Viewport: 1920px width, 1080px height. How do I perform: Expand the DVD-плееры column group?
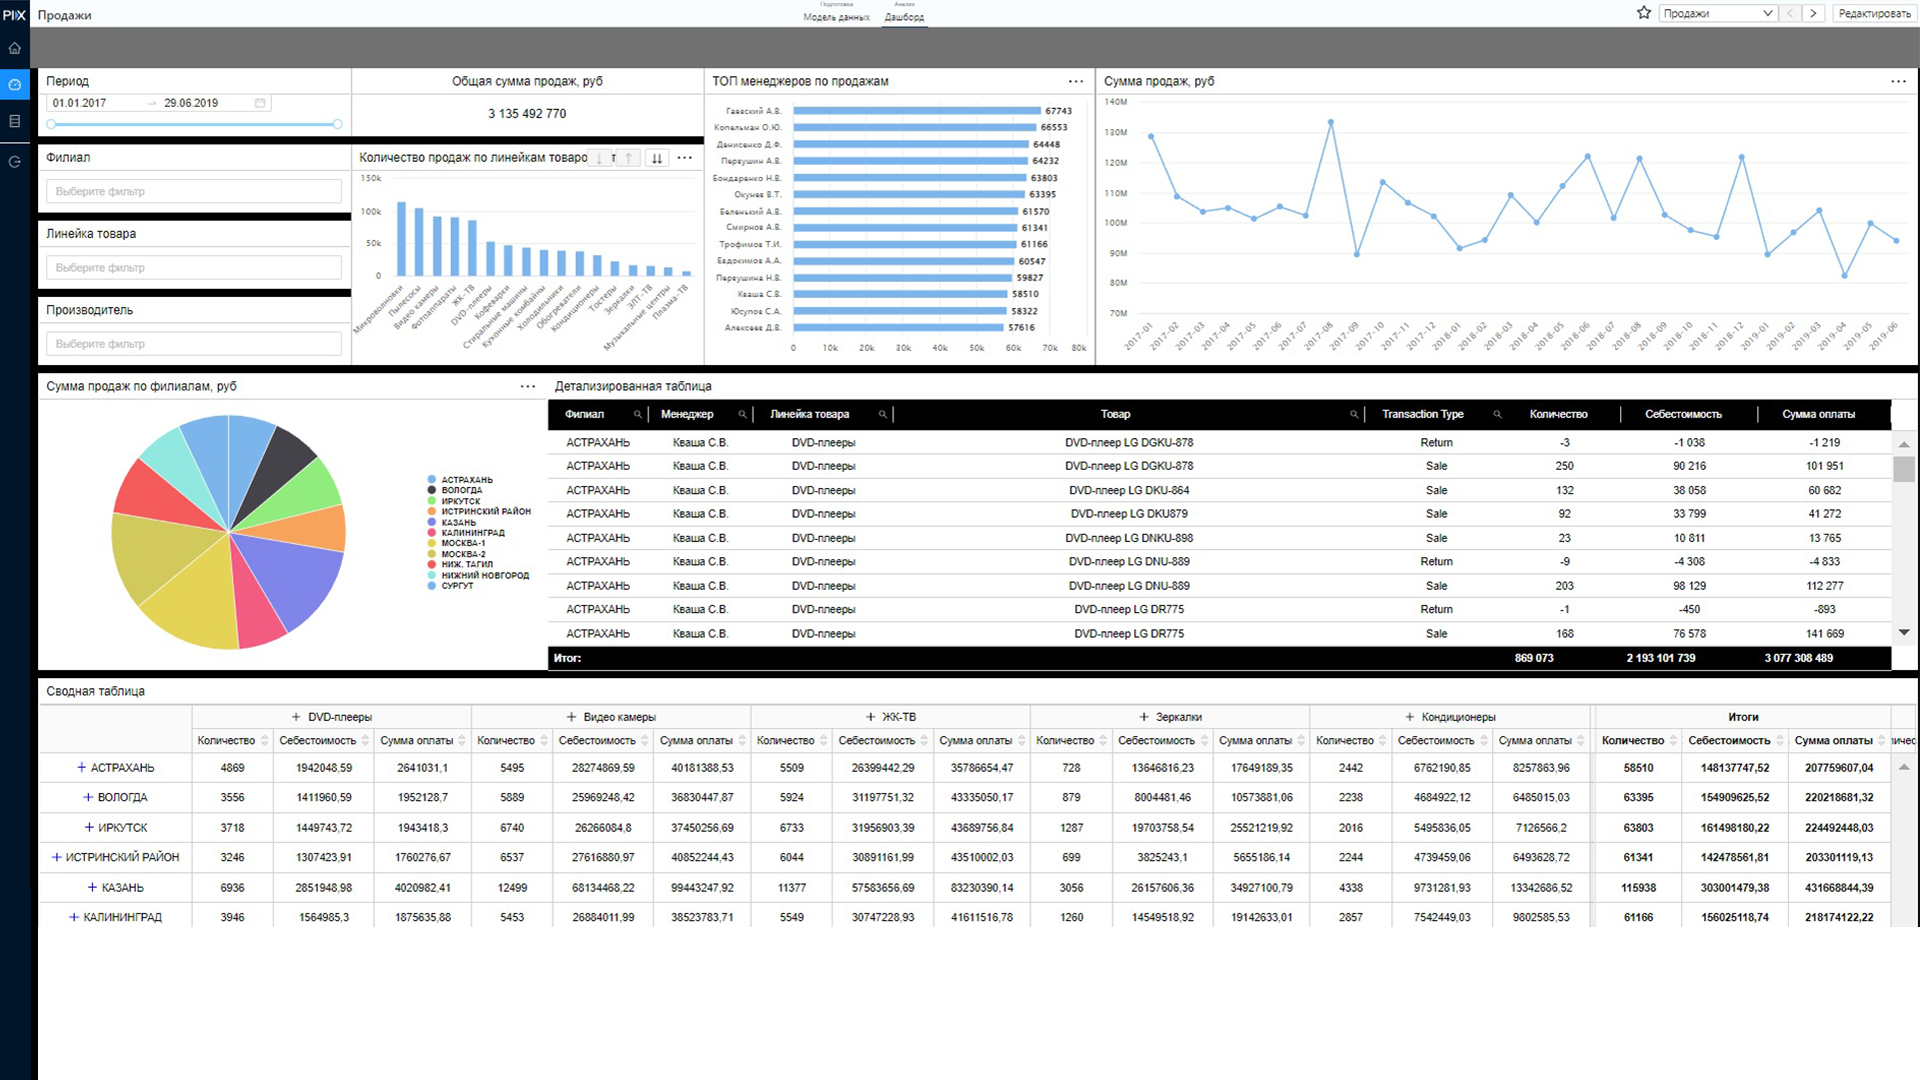296,717
